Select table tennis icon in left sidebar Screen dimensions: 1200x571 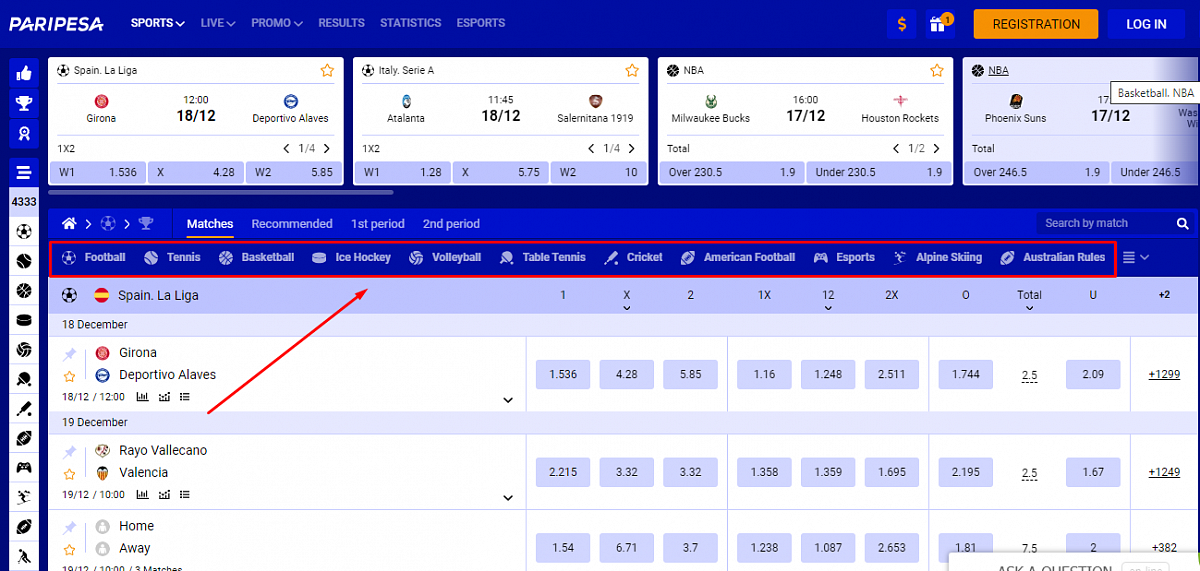point(24,379)
